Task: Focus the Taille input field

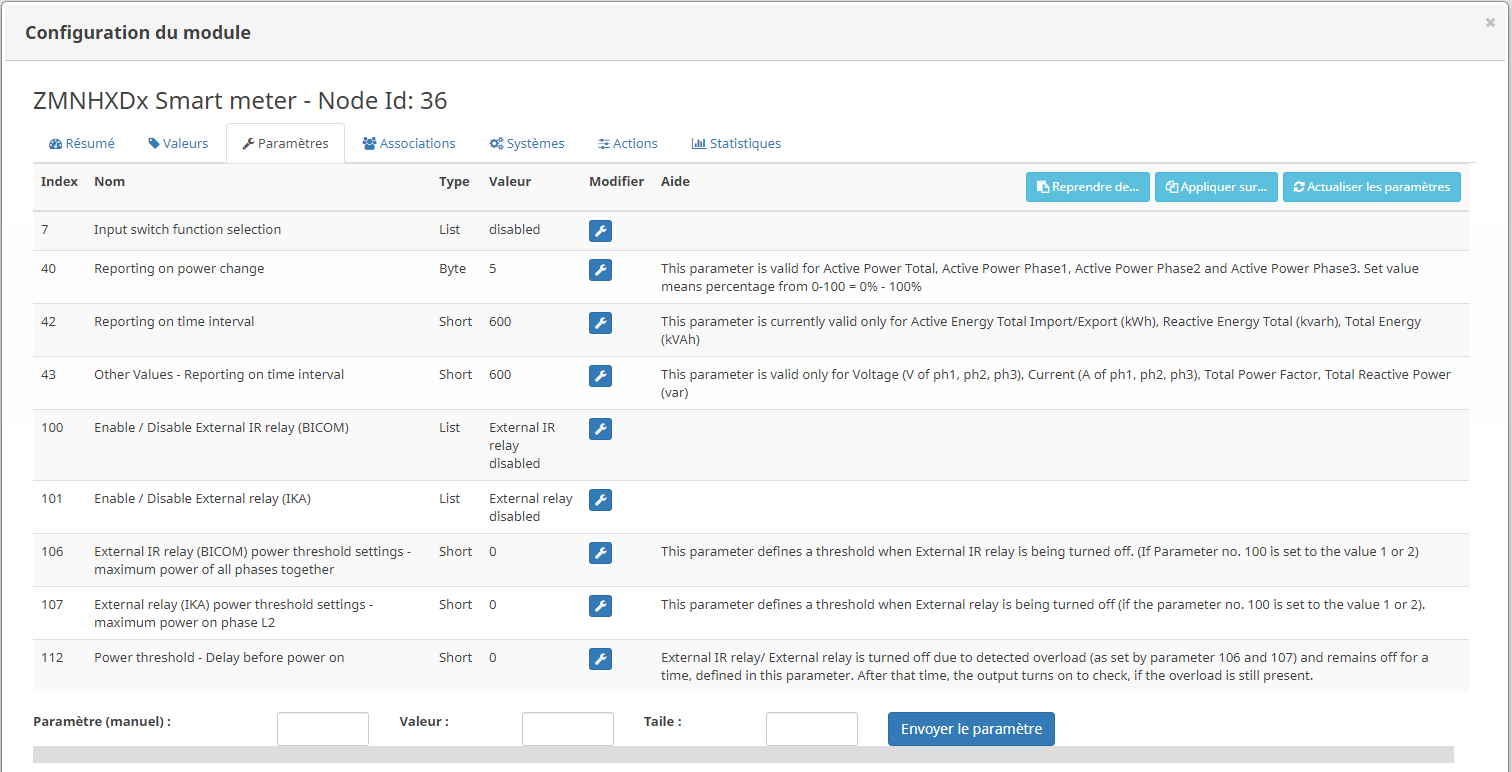Action: pyautogui.click(x=812, y=729)
